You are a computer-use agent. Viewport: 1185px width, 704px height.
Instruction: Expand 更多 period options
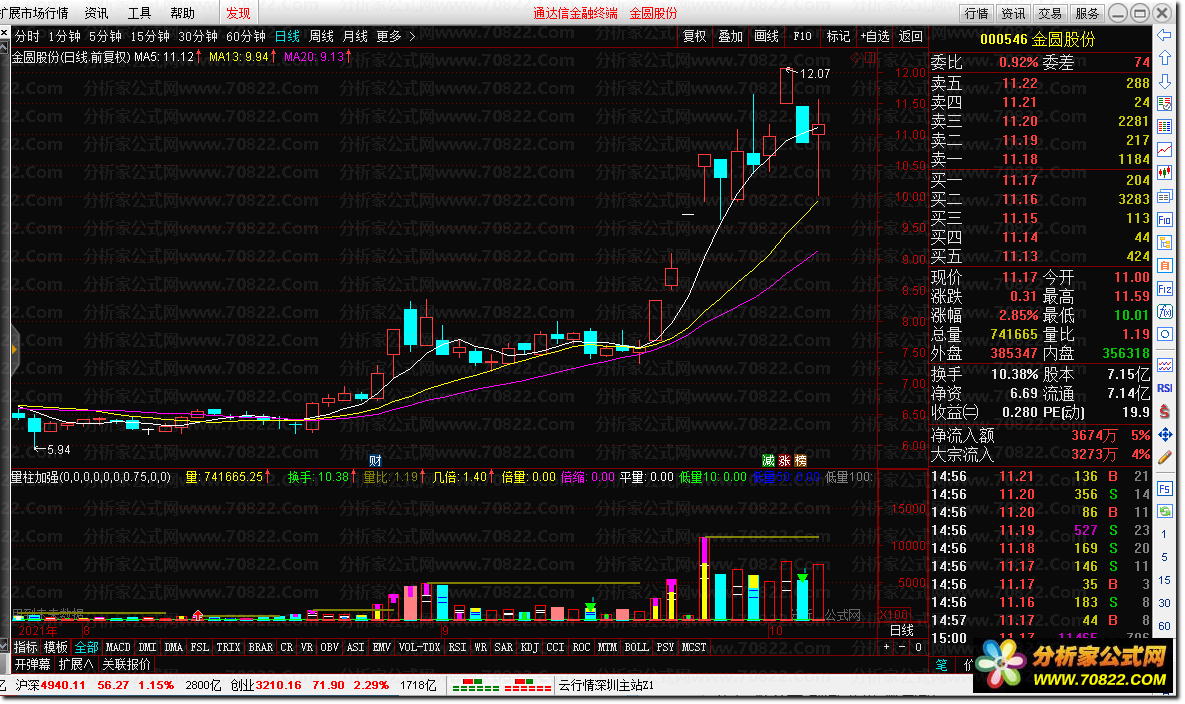395,36
